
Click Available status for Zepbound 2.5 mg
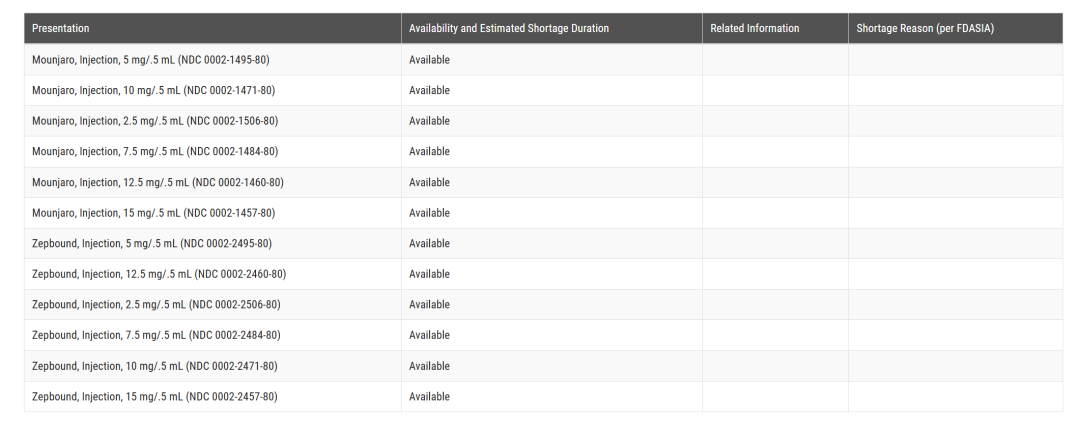(x=429, y=305)
